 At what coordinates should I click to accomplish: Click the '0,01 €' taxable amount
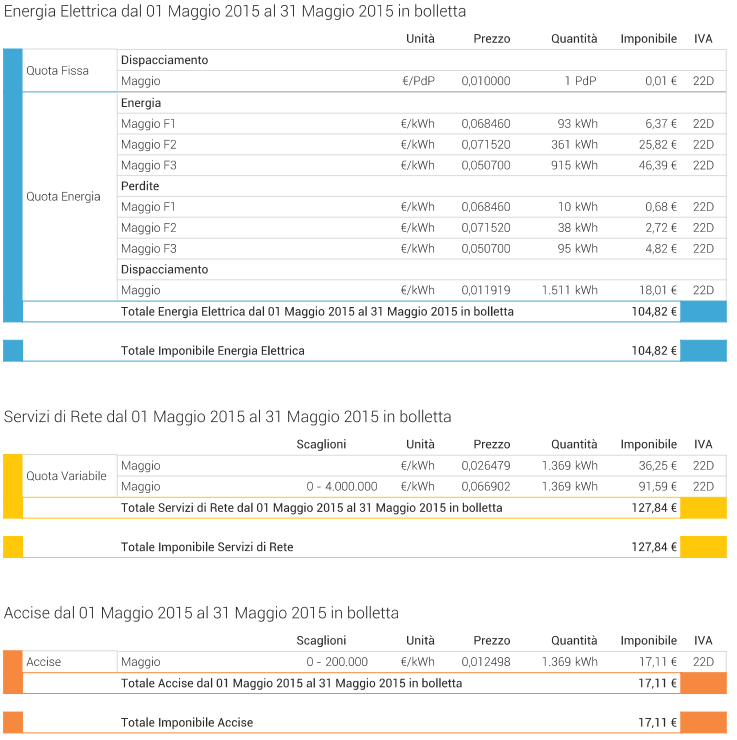pyautogui.click(x=661, y=81)
